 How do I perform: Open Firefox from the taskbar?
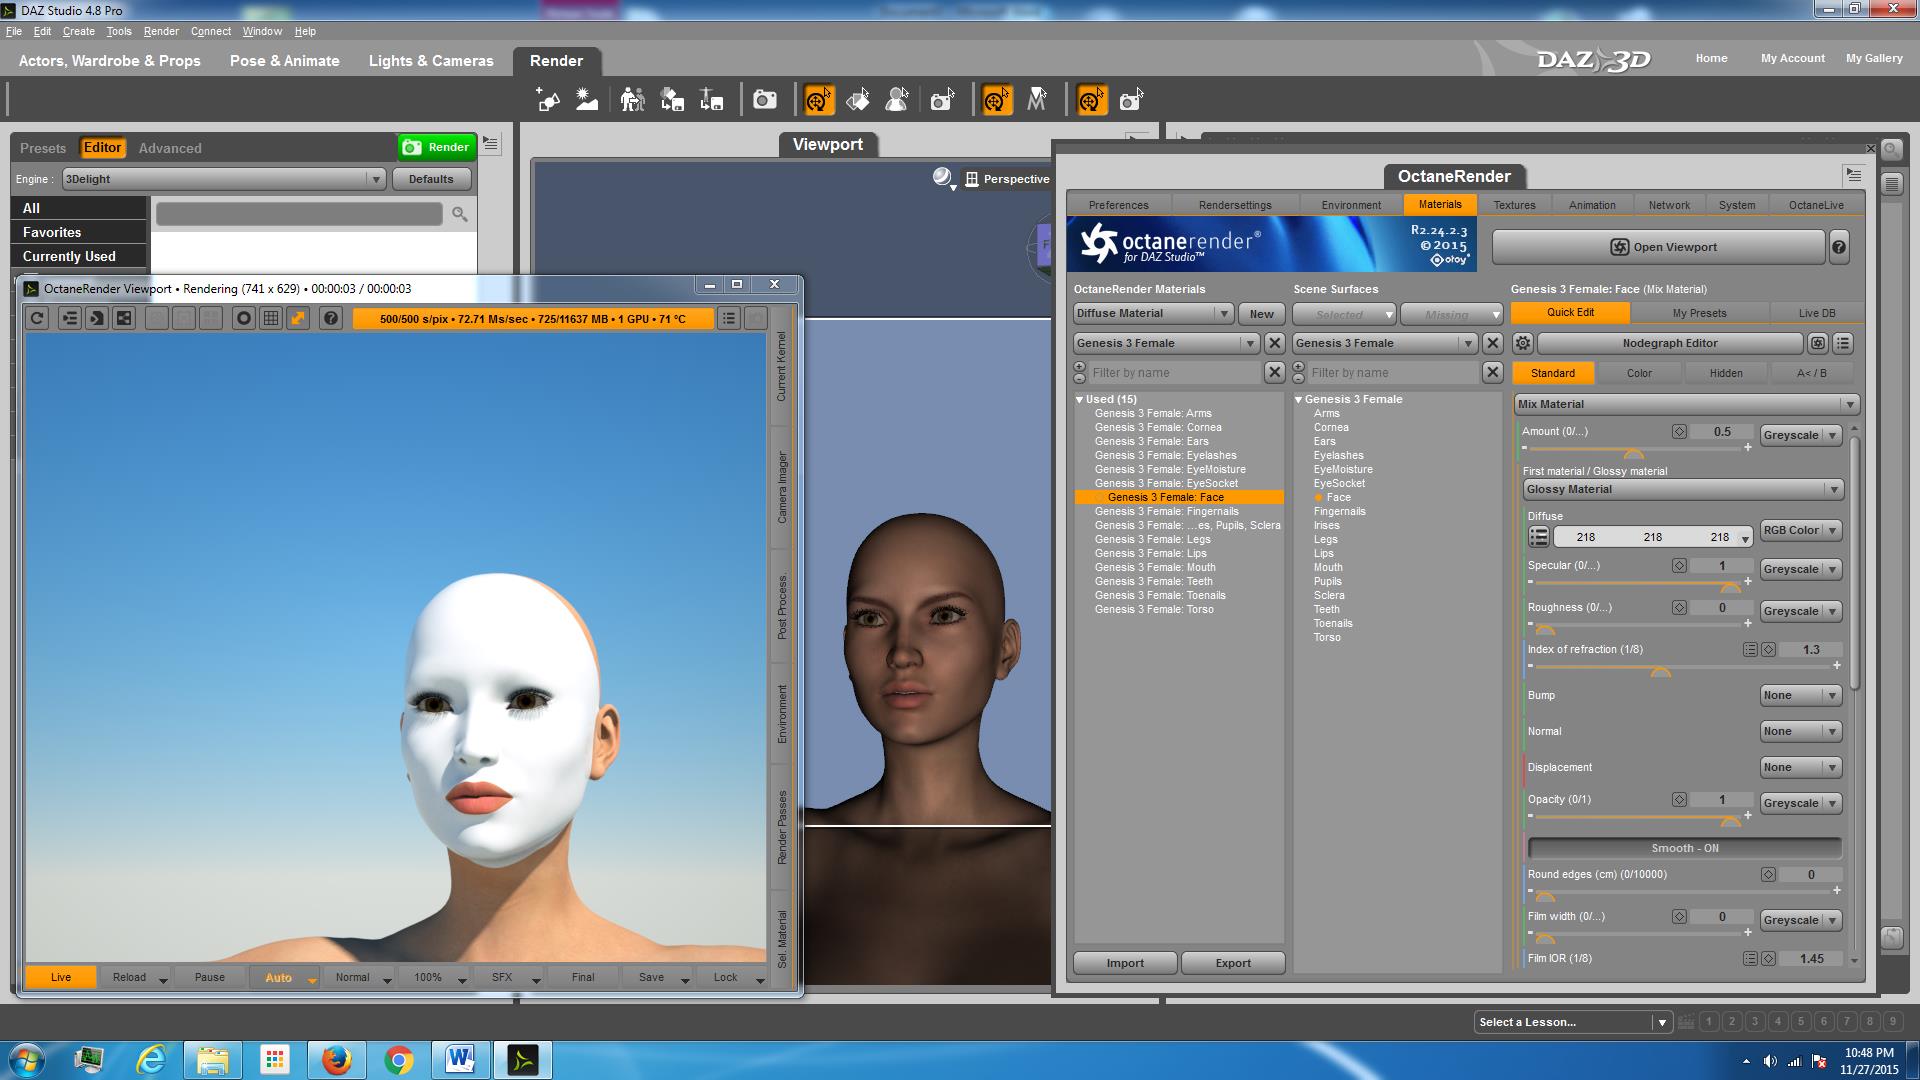336,1059
